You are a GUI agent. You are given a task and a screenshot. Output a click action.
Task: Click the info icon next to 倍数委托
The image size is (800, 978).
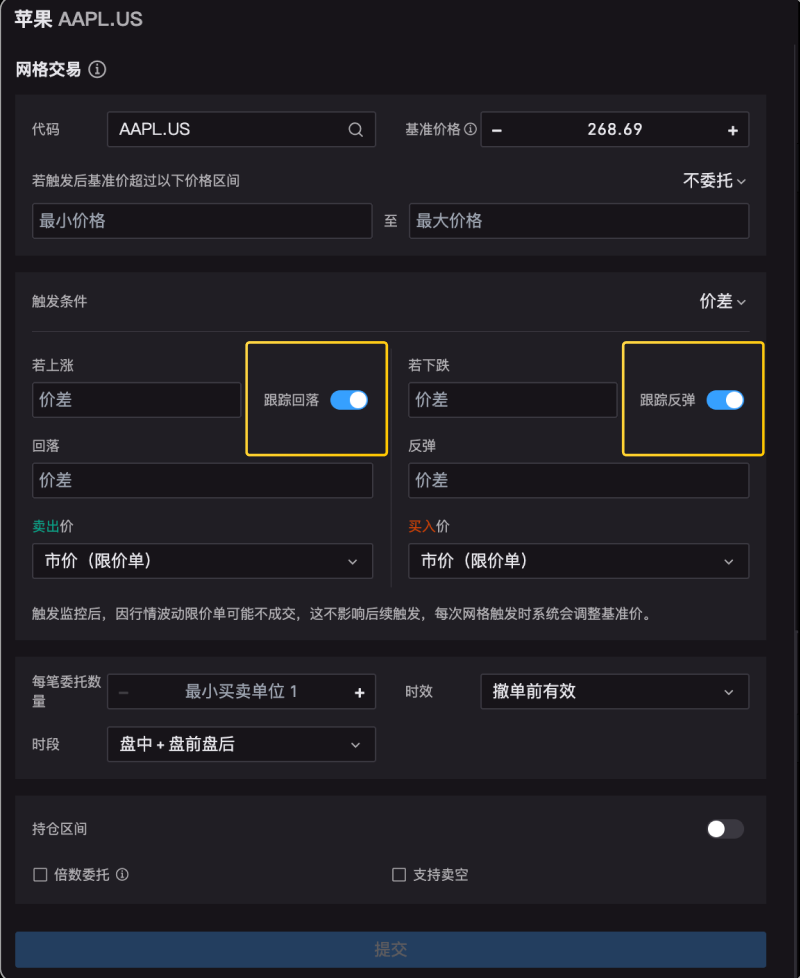(x=122, y=874)
